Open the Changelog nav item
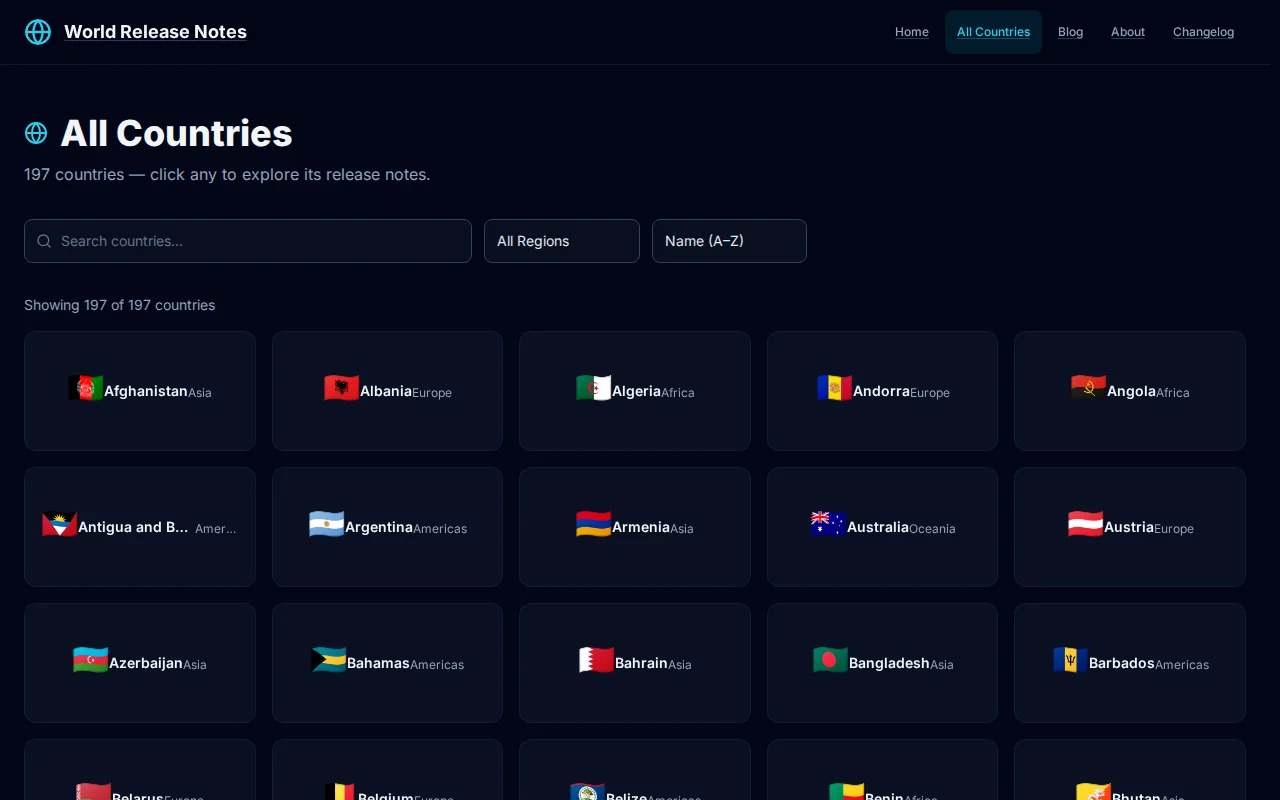1280x800 pixels. (x=1204, y=32)
